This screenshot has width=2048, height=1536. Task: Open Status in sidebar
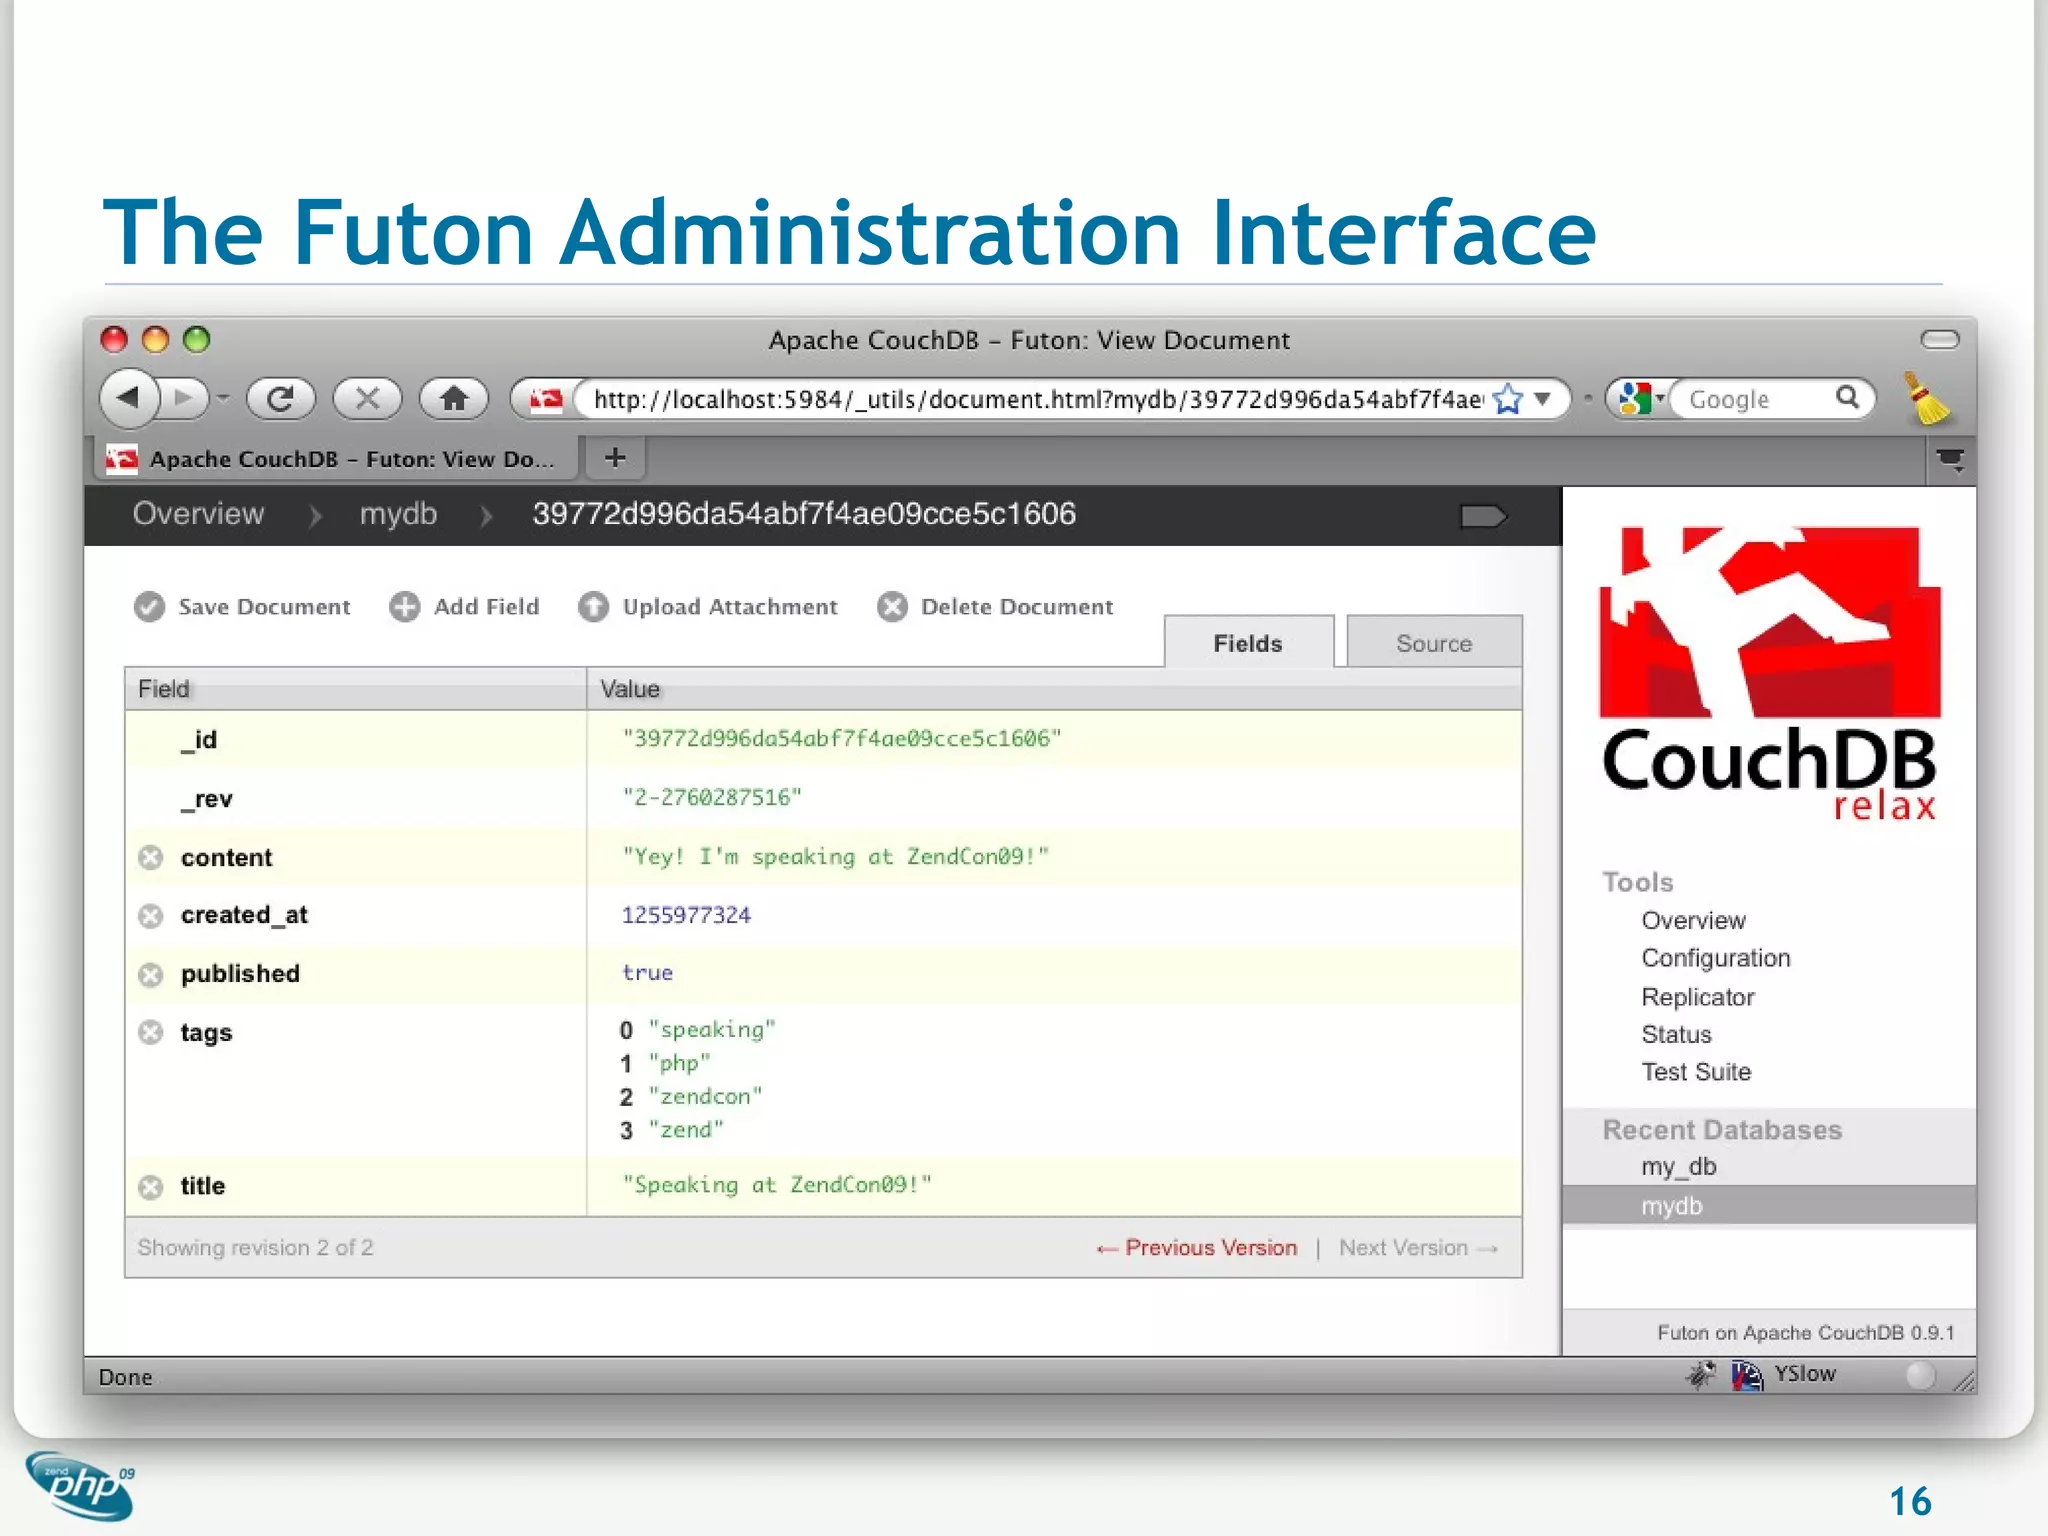1677,1034
